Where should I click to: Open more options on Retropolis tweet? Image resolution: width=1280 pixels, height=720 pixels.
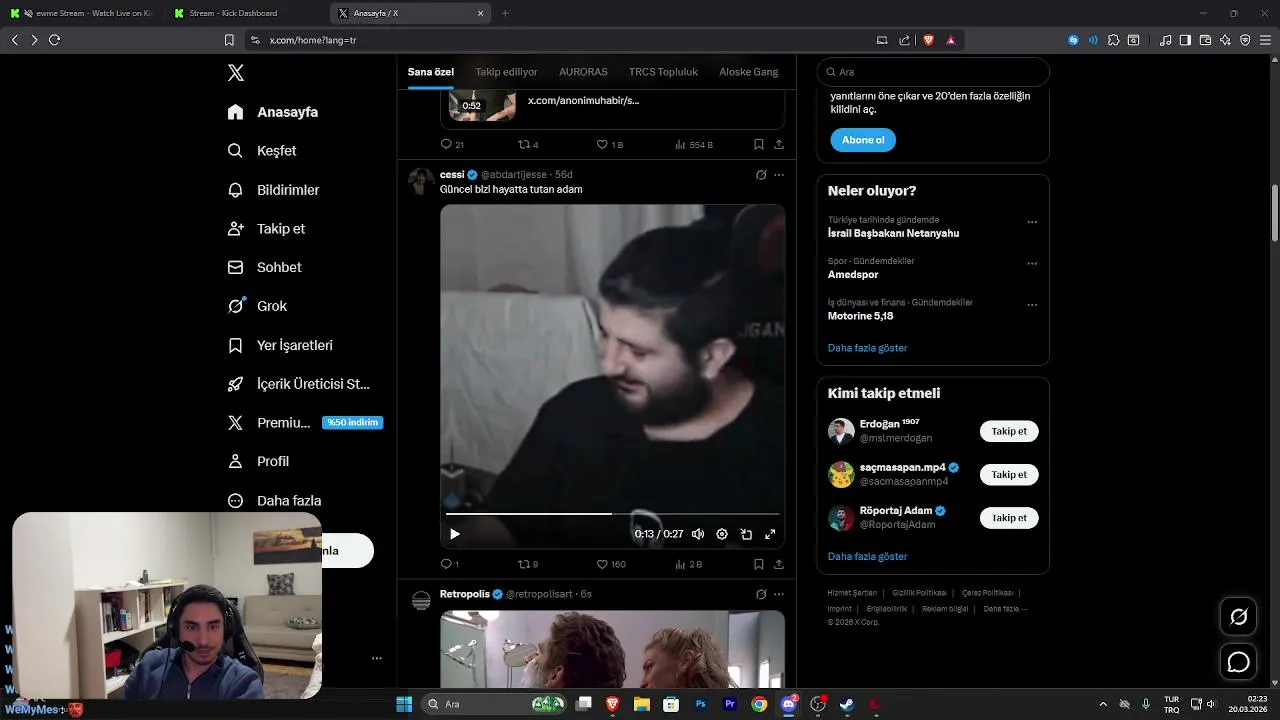779,594
